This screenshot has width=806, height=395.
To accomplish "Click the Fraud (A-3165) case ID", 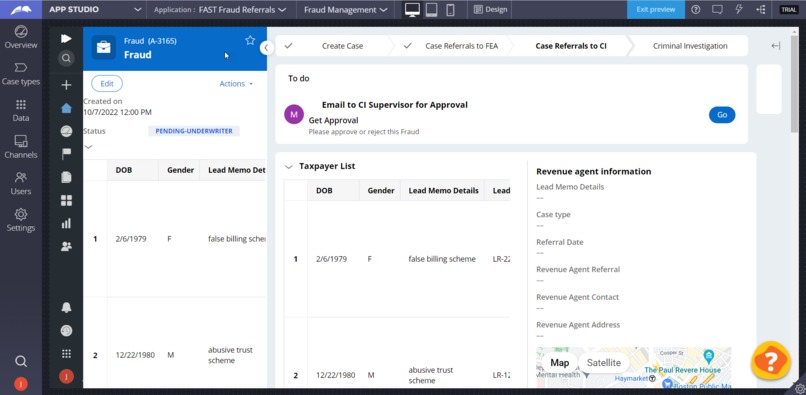I will (150, 41).
